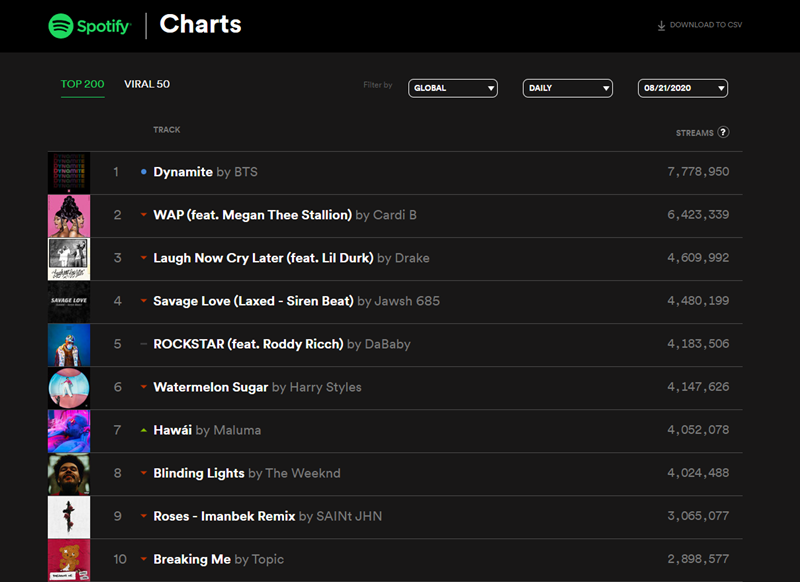This screenshot has height=582, width=800.
Task: Open the GLOBAL region dropdown
Action: [x=452, y=88]
